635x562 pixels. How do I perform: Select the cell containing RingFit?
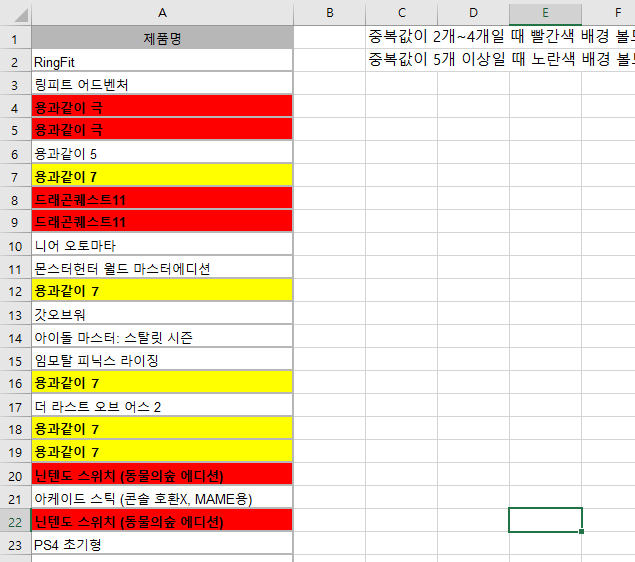click(162, 61)
